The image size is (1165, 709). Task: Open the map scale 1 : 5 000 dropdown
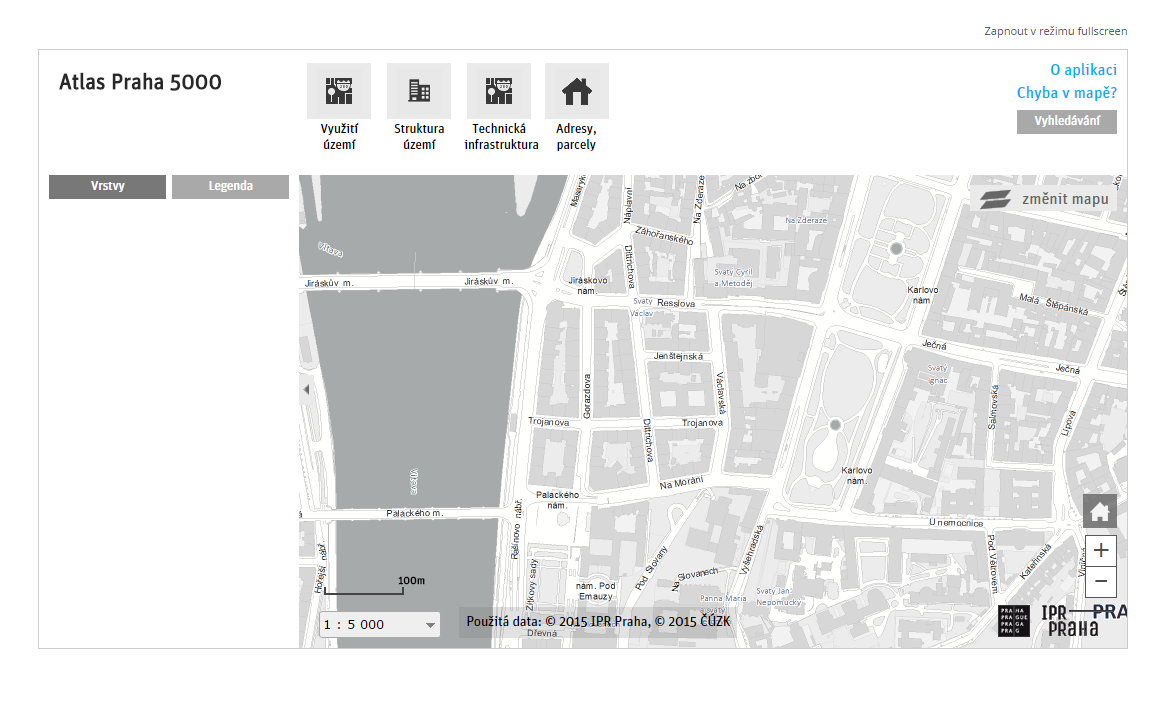pyautogui.click(x=380, y=624)
